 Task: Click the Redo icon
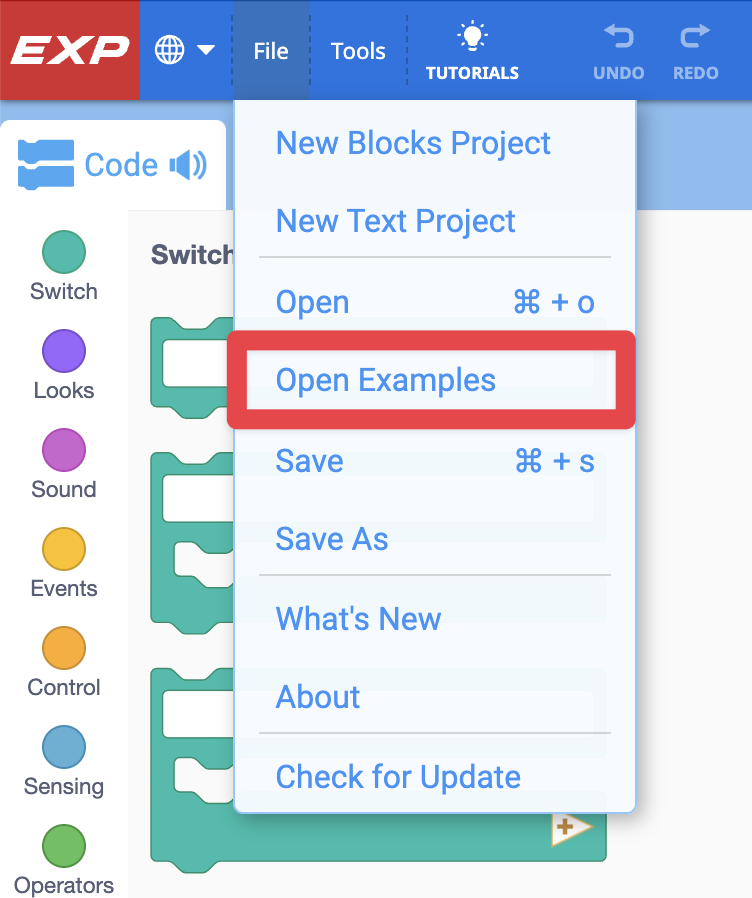pos(694,48)
